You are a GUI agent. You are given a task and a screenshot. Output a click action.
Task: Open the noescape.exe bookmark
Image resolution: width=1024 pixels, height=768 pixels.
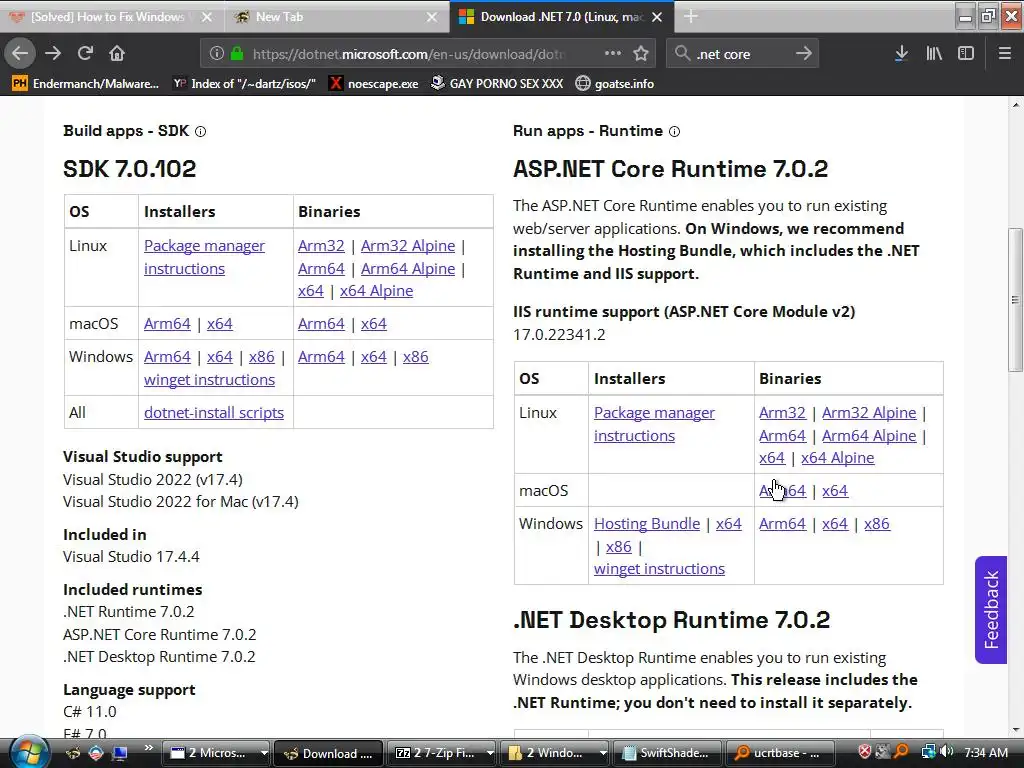point(374,84)
